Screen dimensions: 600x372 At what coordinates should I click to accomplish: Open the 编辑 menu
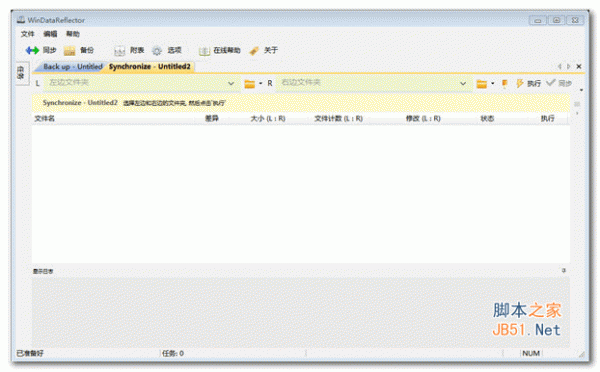pos(50,34)
